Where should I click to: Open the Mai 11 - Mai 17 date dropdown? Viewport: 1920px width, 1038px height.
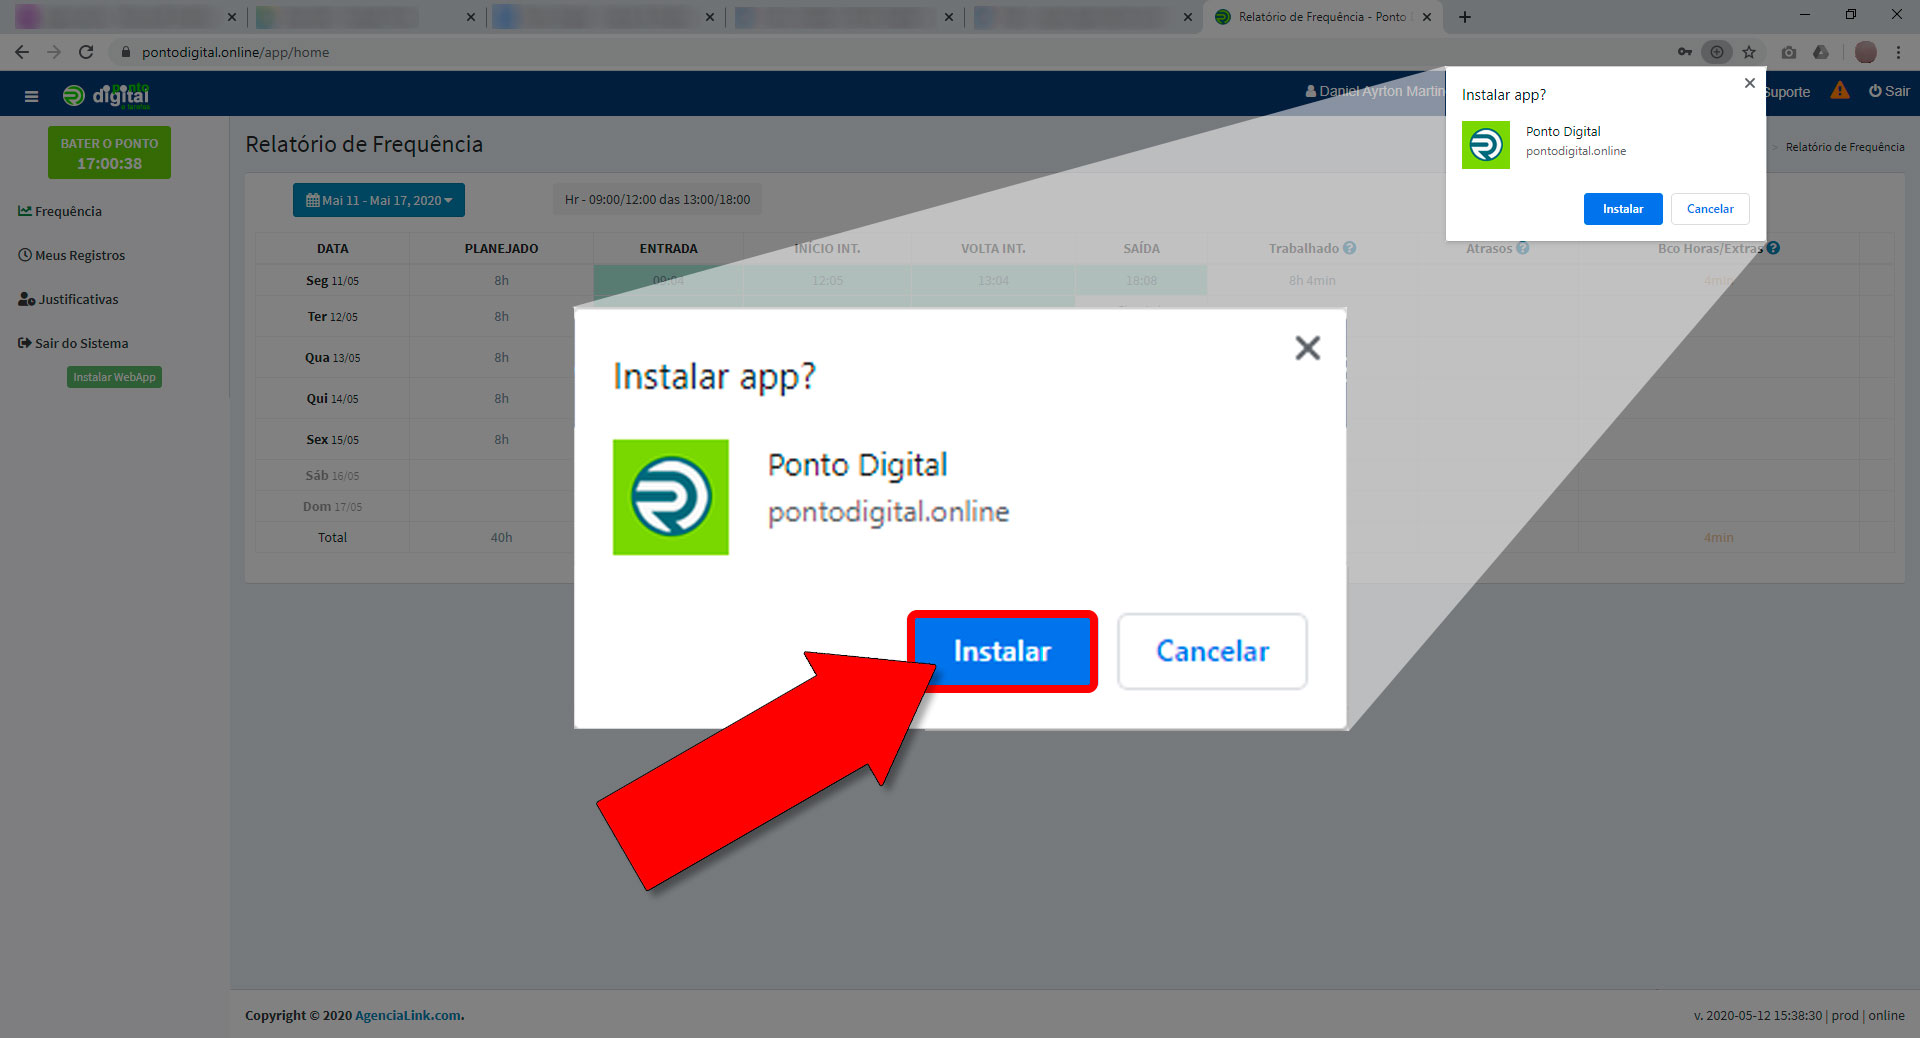pyautogui.click(x=378, y=199)
